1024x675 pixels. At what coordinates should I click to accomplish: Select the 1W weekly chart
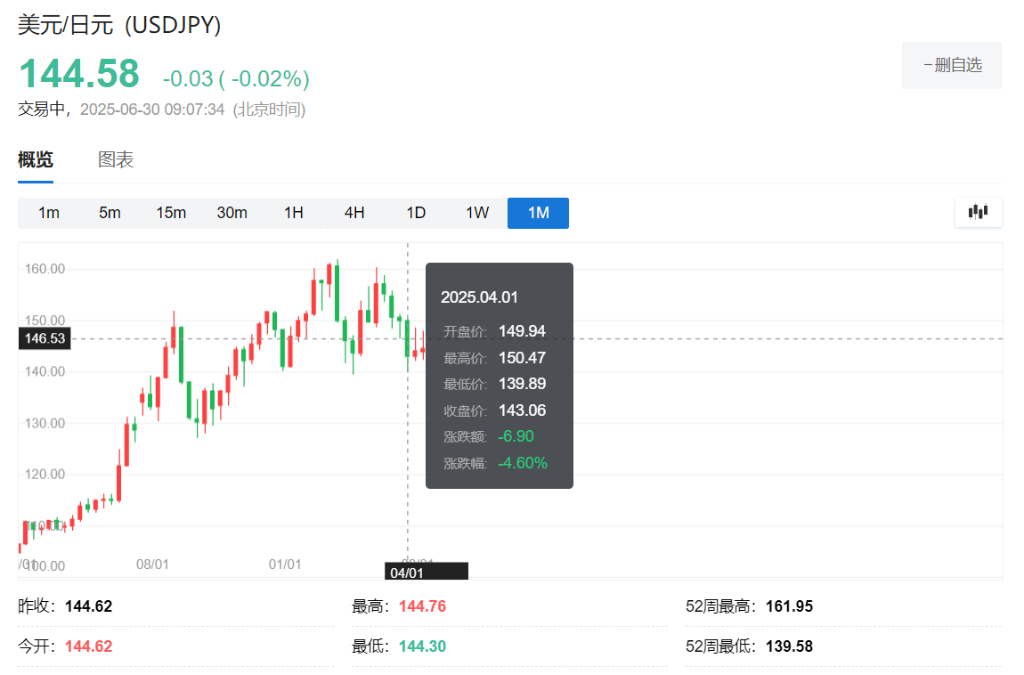click(x=477, y=213)
